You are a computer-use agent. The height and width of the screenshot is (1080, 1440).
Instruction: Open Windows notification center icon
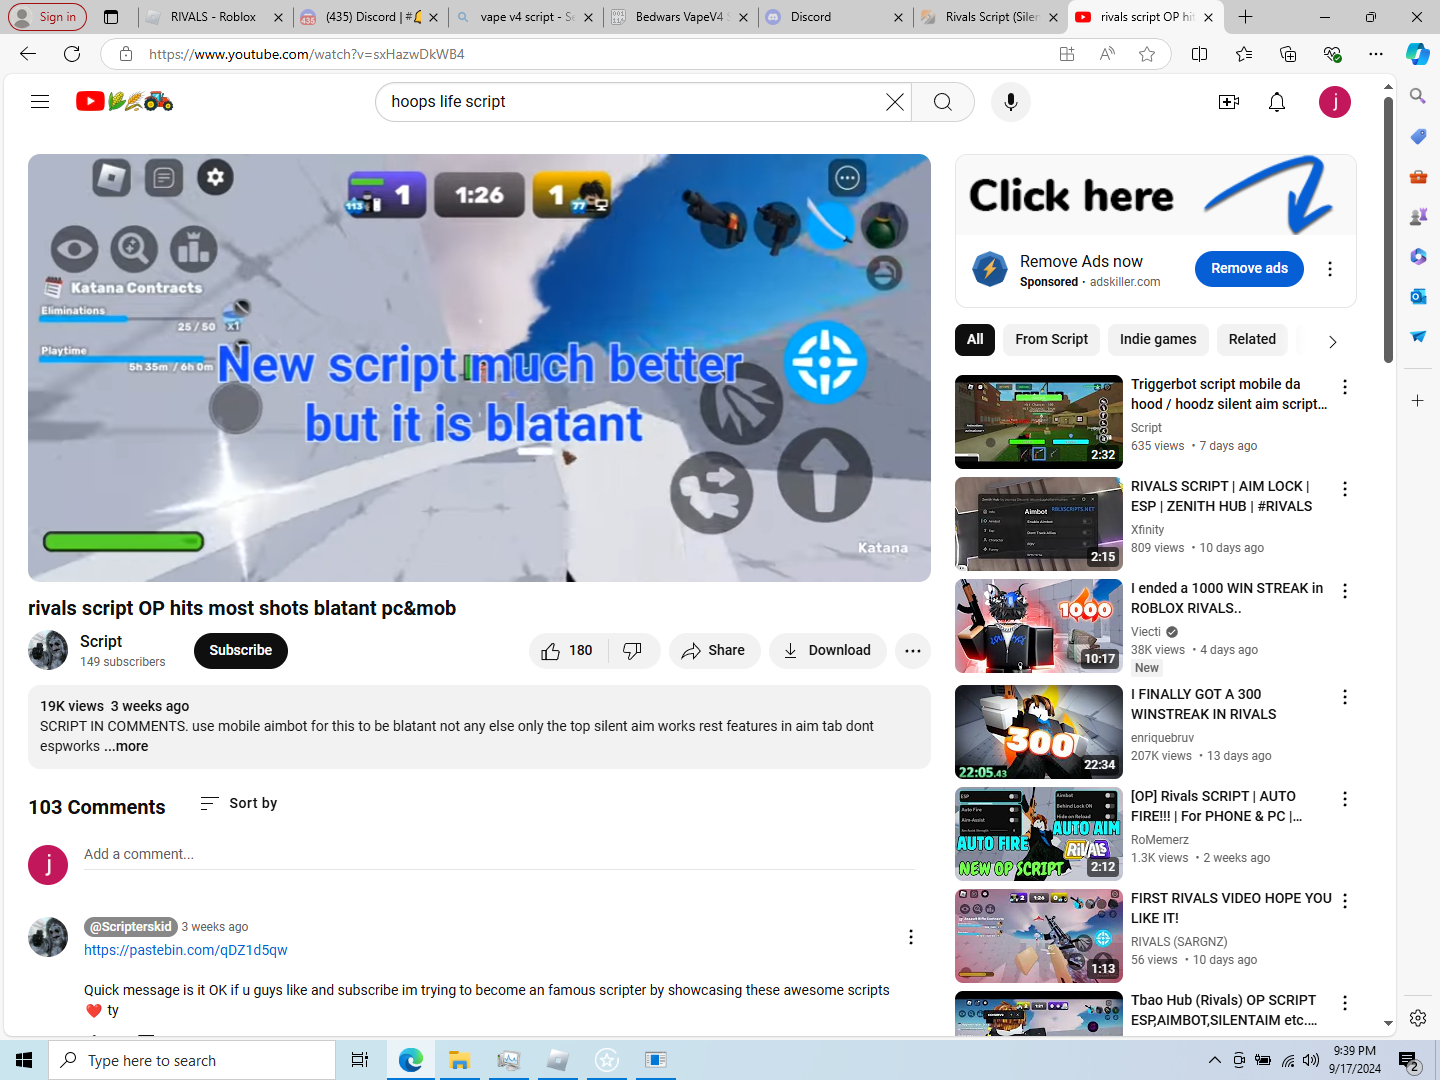pos(1409,1061)
